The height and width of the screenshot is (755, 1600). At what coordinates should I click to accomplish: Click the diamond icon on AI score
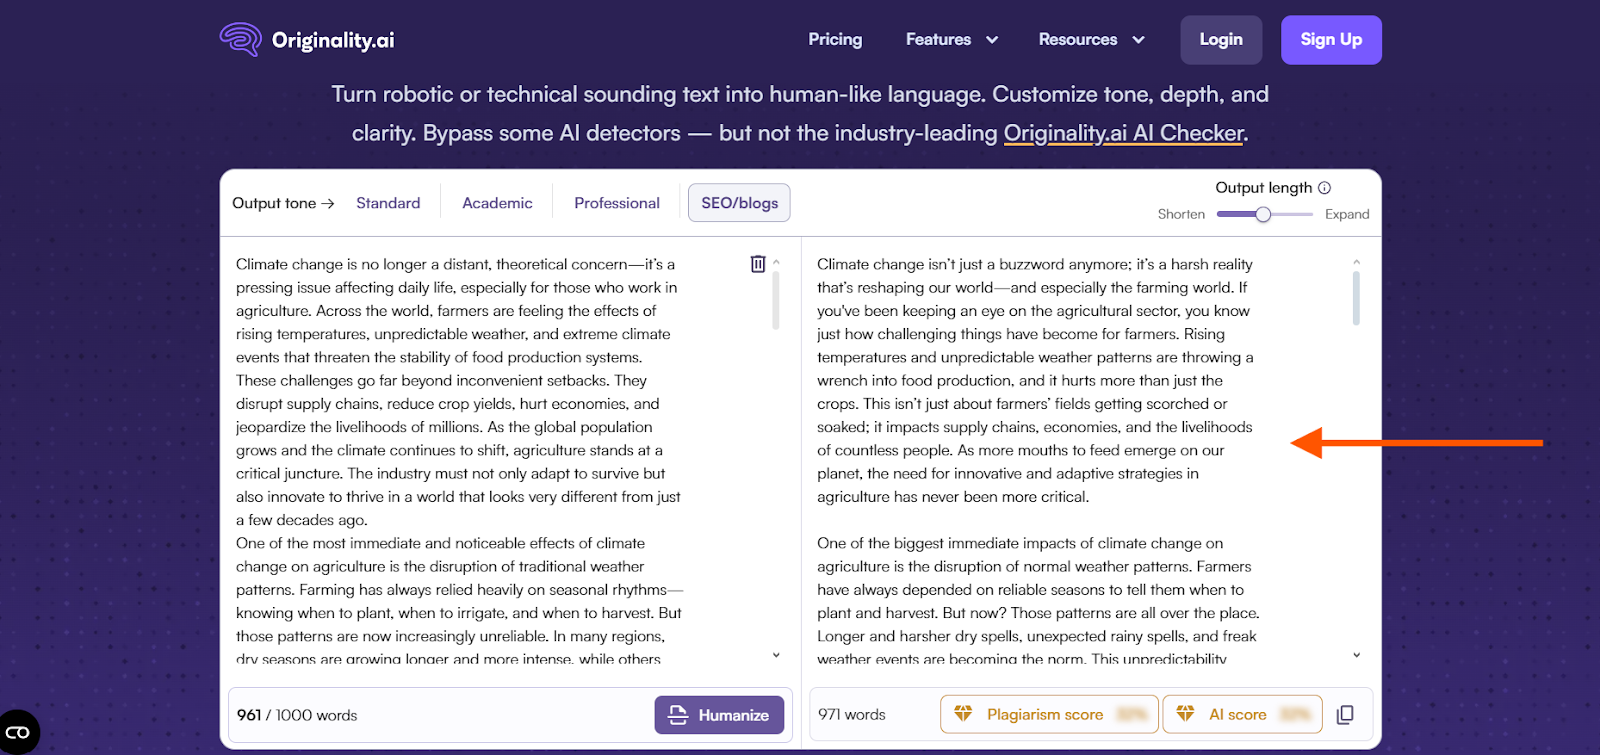[1185, 714]
